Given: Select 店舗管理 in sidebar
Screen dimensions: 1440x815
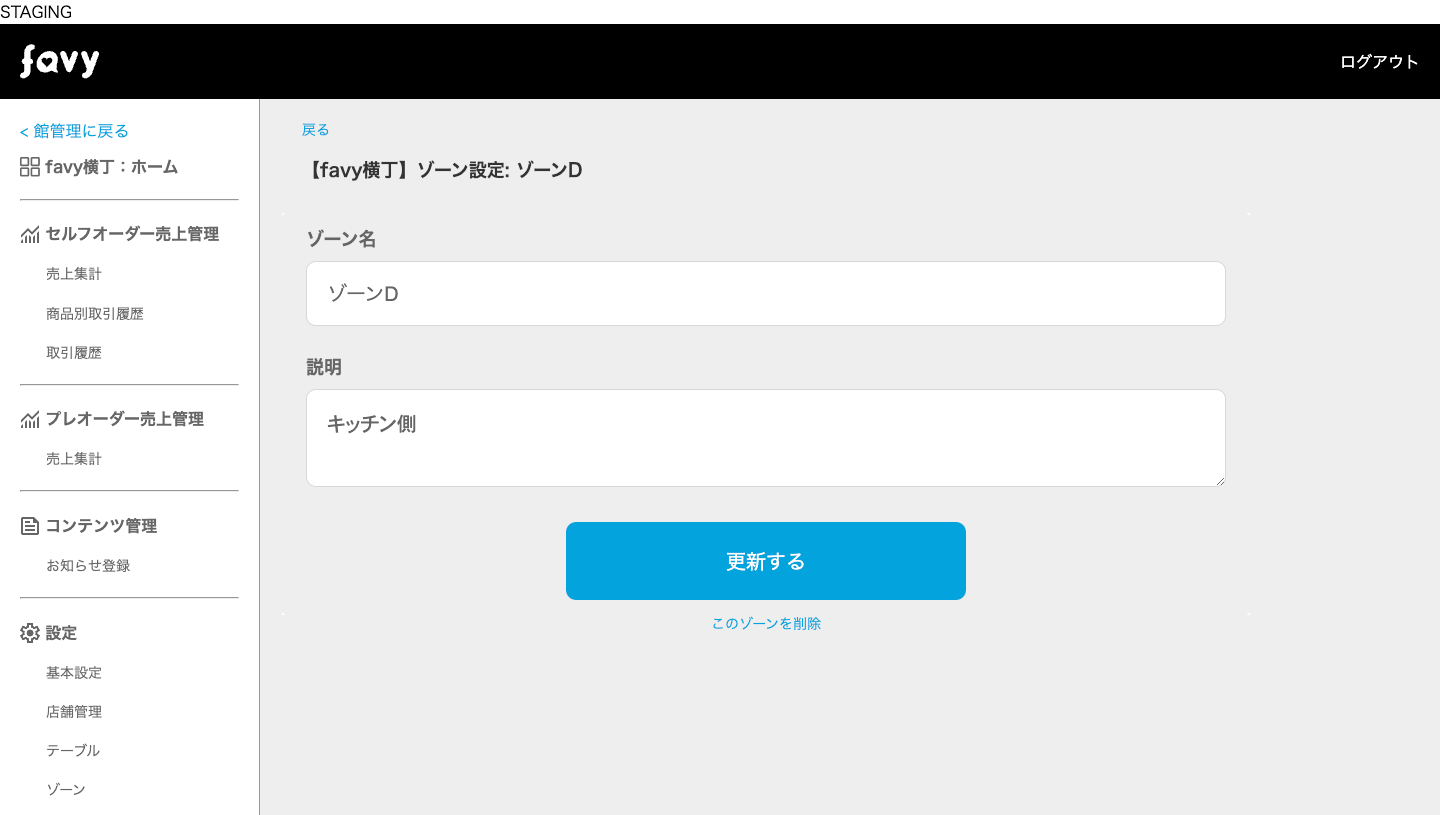Looking at the screenshot, I should pos(74,712).
